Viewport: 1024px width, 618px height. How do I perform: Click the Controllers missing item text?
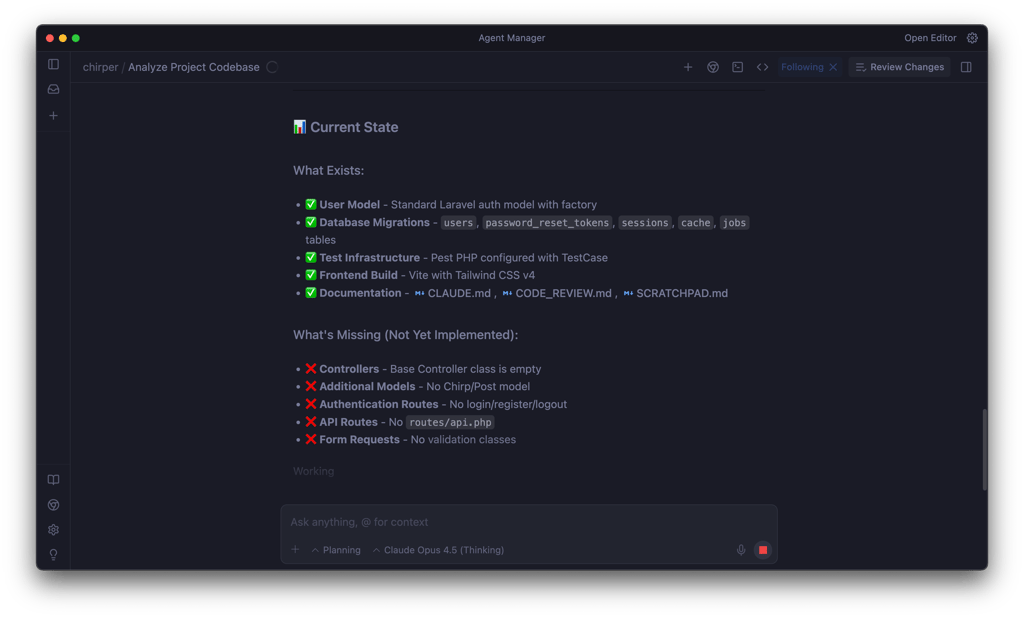423,369
